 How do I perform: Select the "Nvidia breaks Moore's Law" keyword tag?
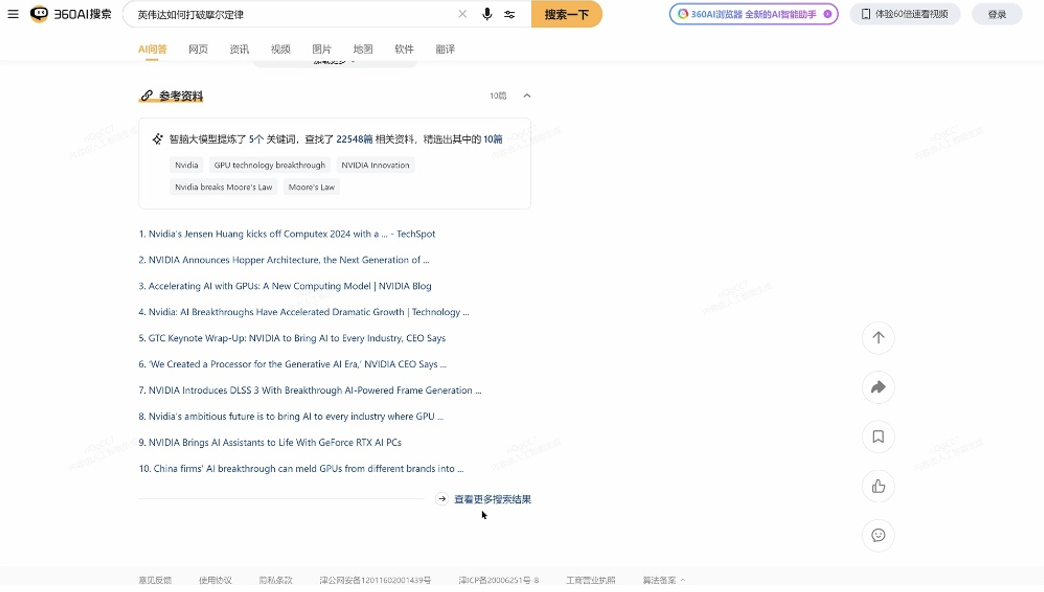click(x=223, y=187)
